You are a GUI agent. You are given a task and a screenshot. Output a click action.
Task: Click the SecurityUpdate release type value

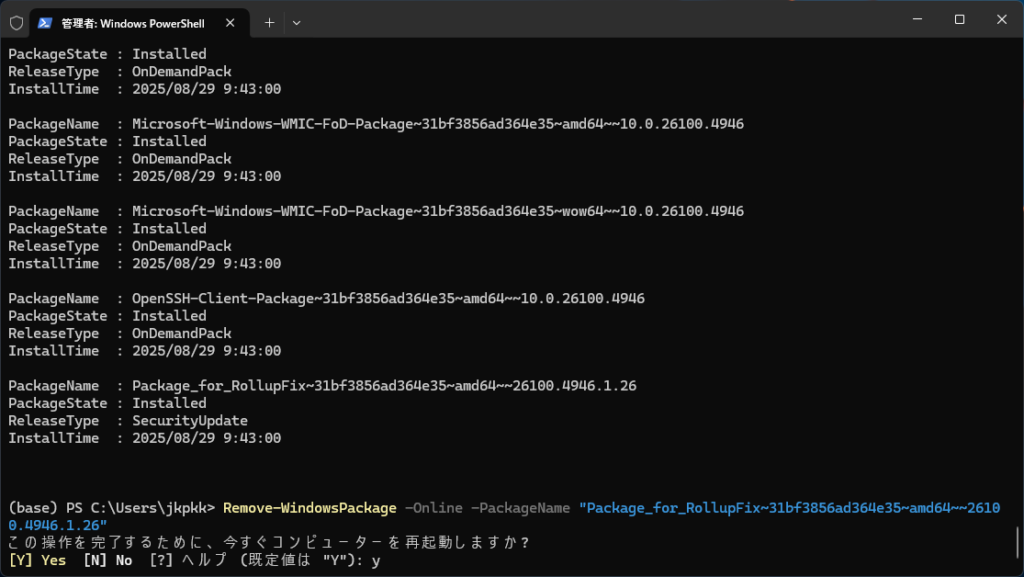(x=190, y=421)
